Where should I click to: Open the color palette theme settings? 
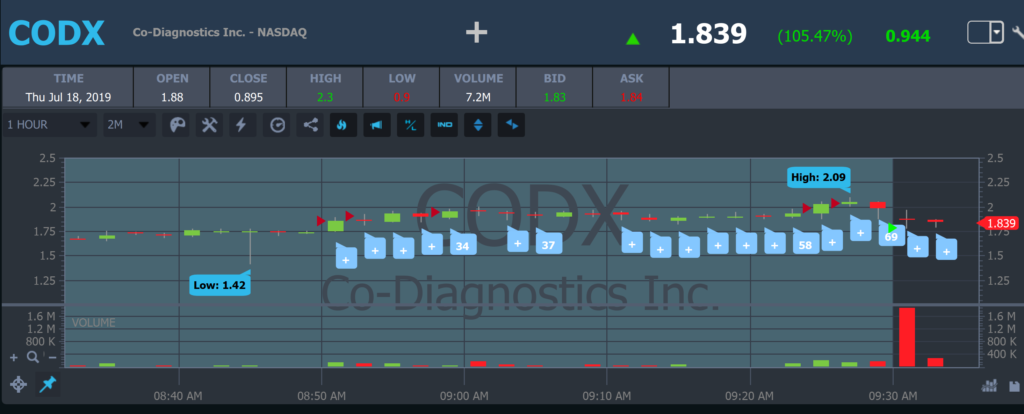178,125
